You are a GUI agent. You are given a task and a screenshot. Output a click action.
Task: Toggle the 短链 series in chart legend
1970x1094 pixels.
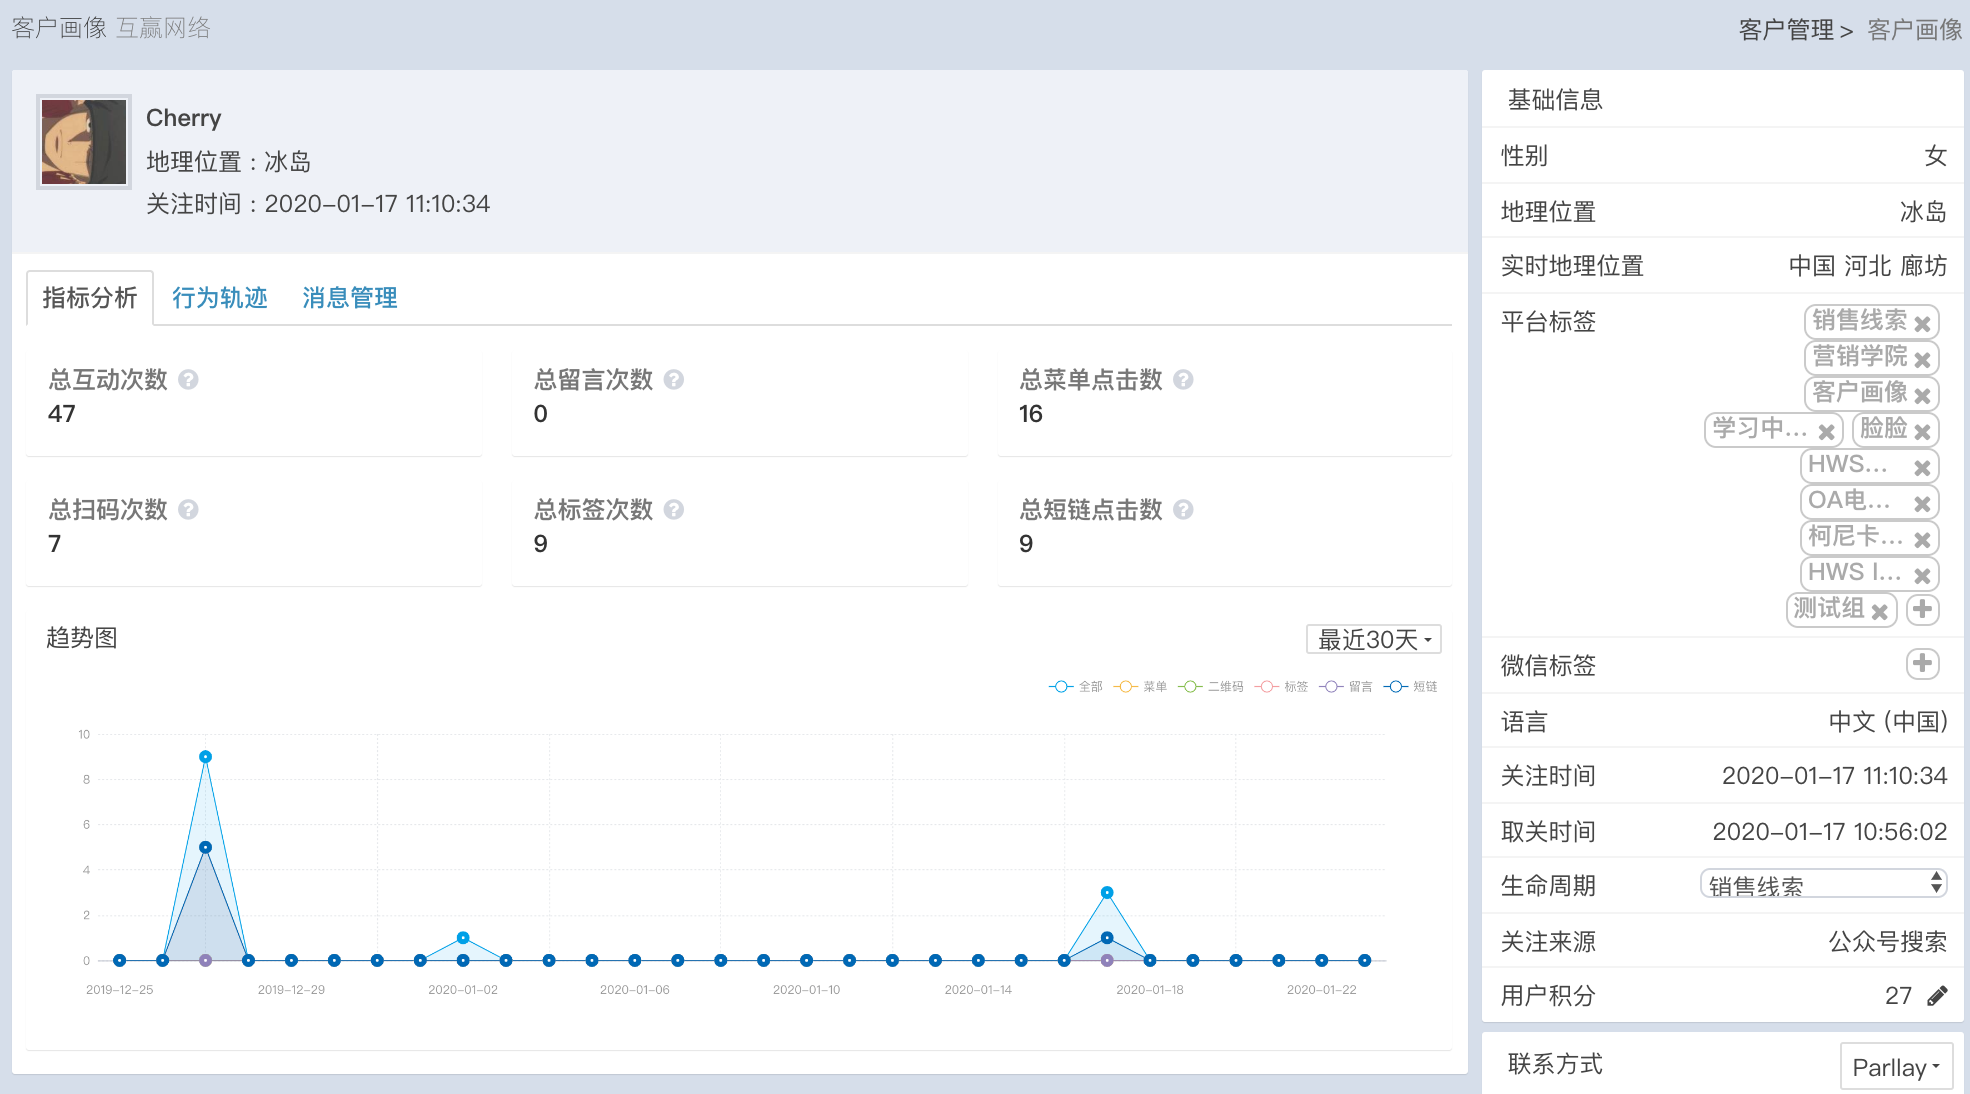(x=1411, y=686)
